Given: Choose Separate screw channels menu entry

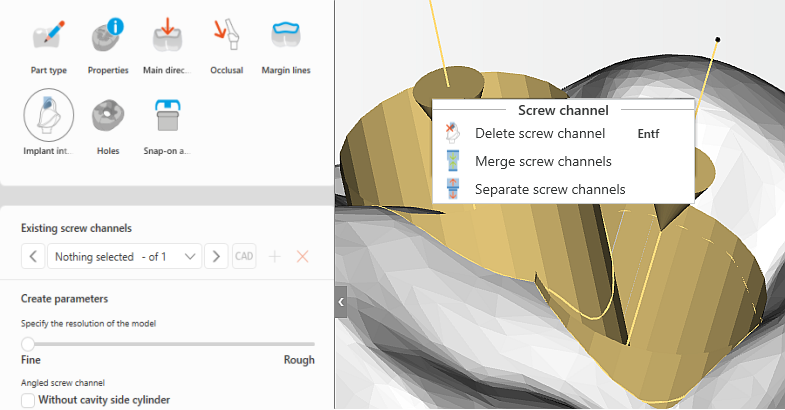Looking at the screenshot, I should (x=563, y=189).
